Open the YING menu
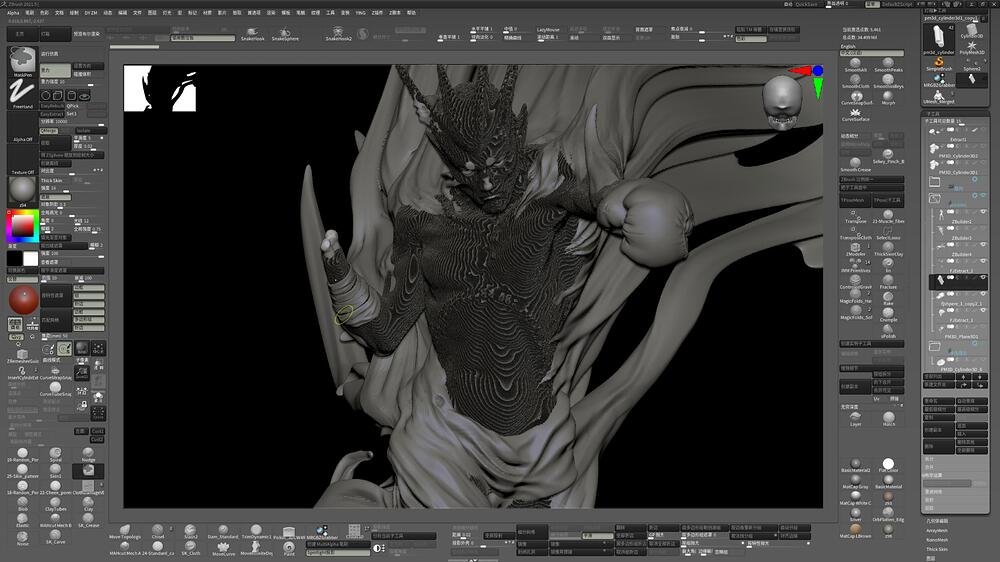This screenshot has width=1000, height=562. [360, 13]
